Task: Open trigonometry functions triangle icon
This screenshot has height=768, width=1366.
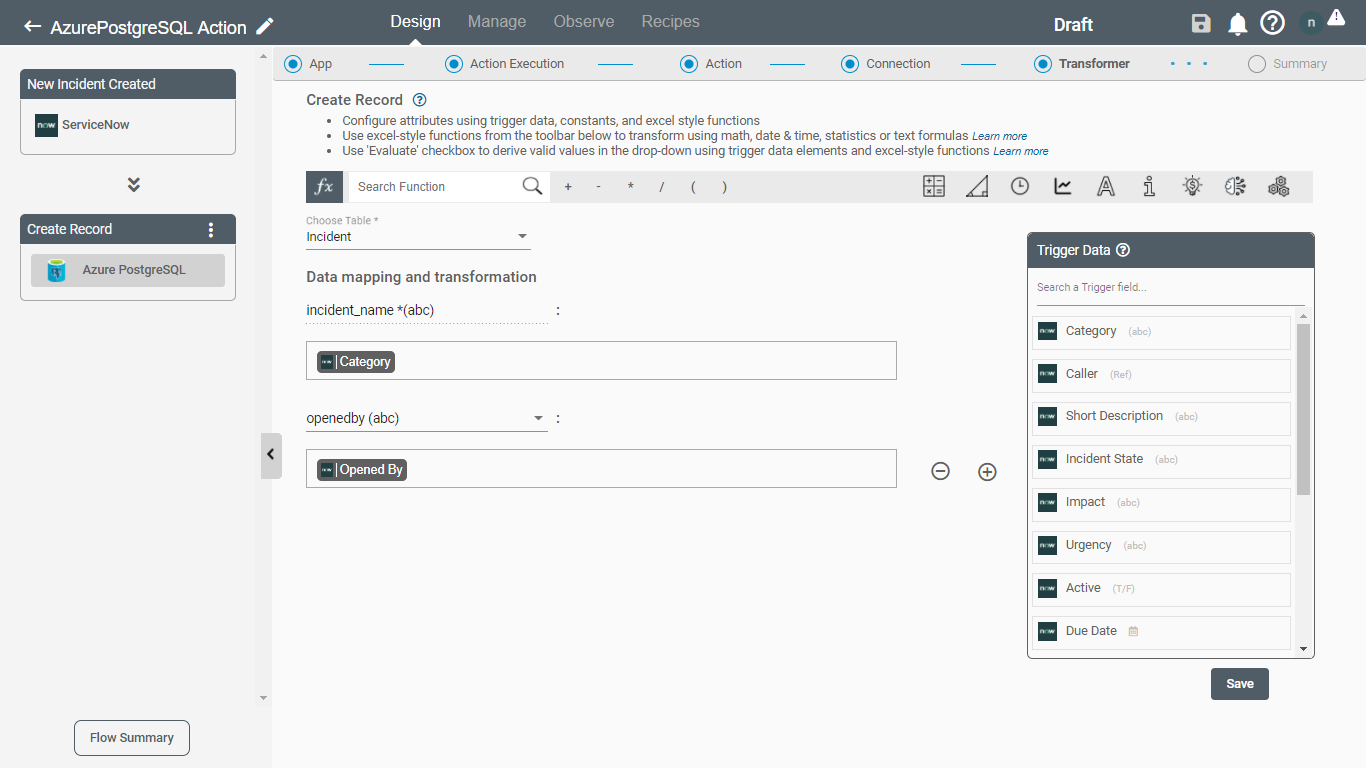Action: (977, 186)
